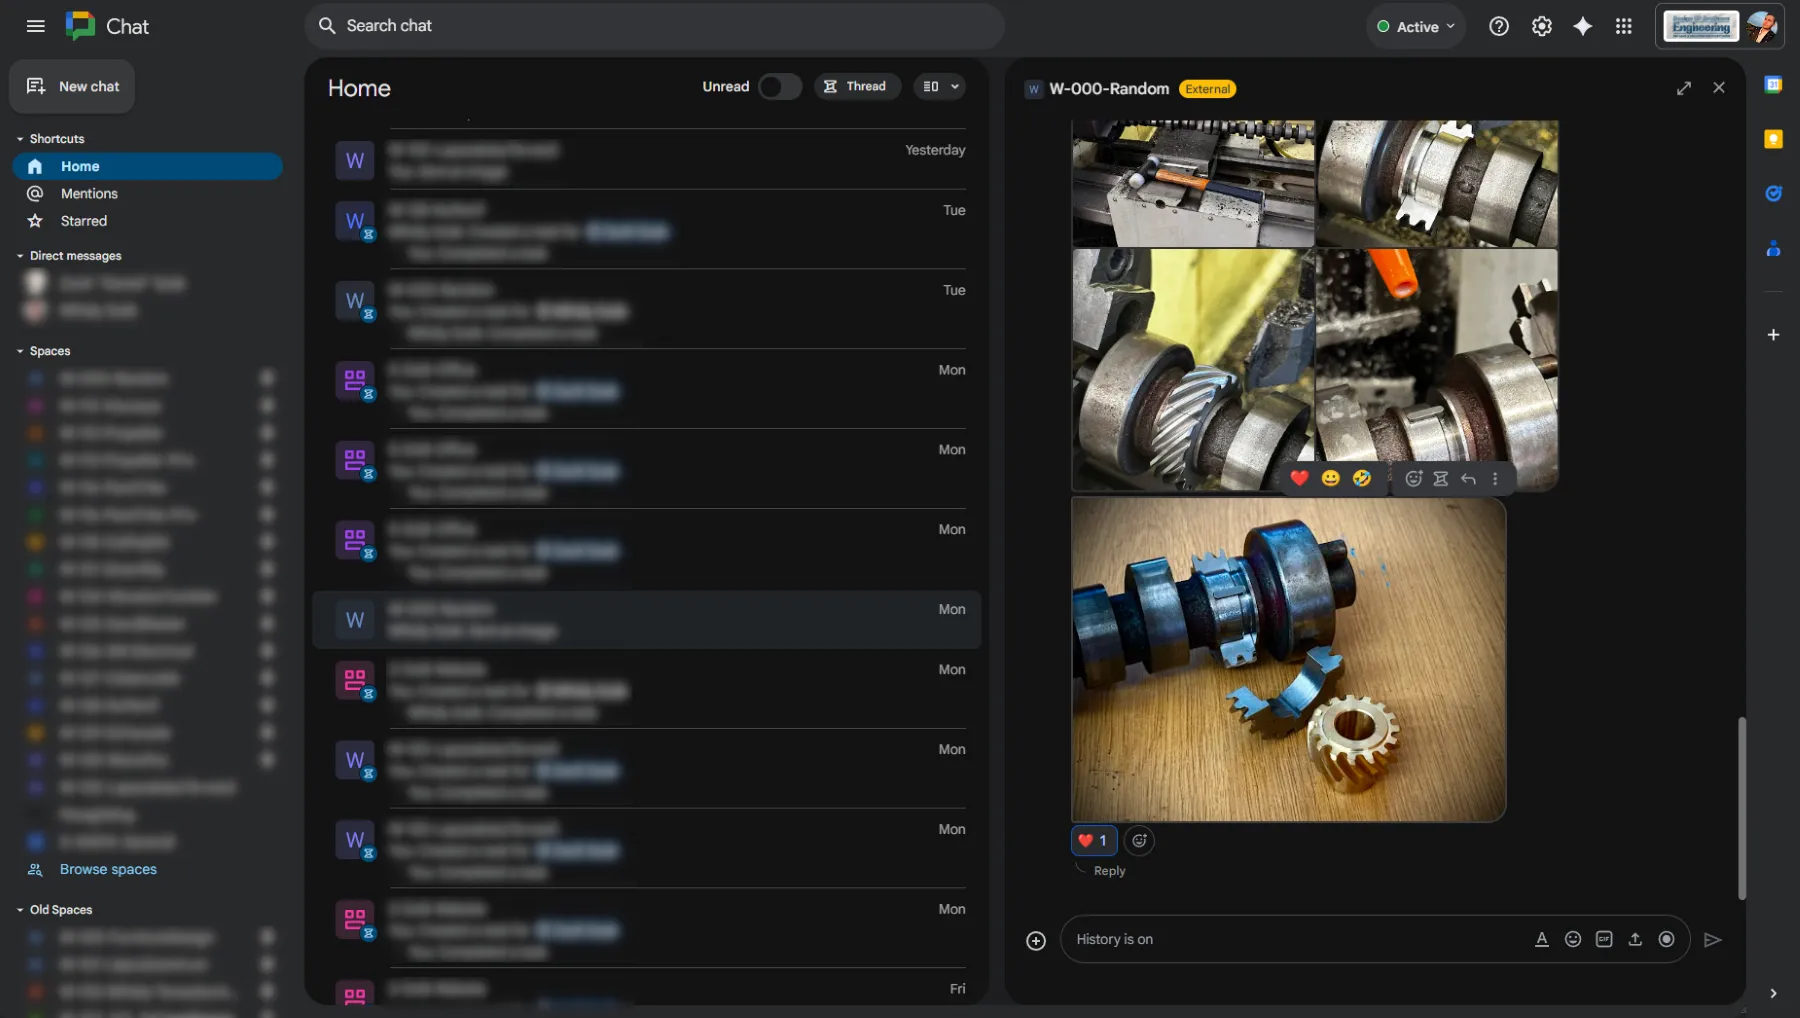Screen dimensions: 1800x1018
Task: Click the New chat button
Action: [73, 87]
